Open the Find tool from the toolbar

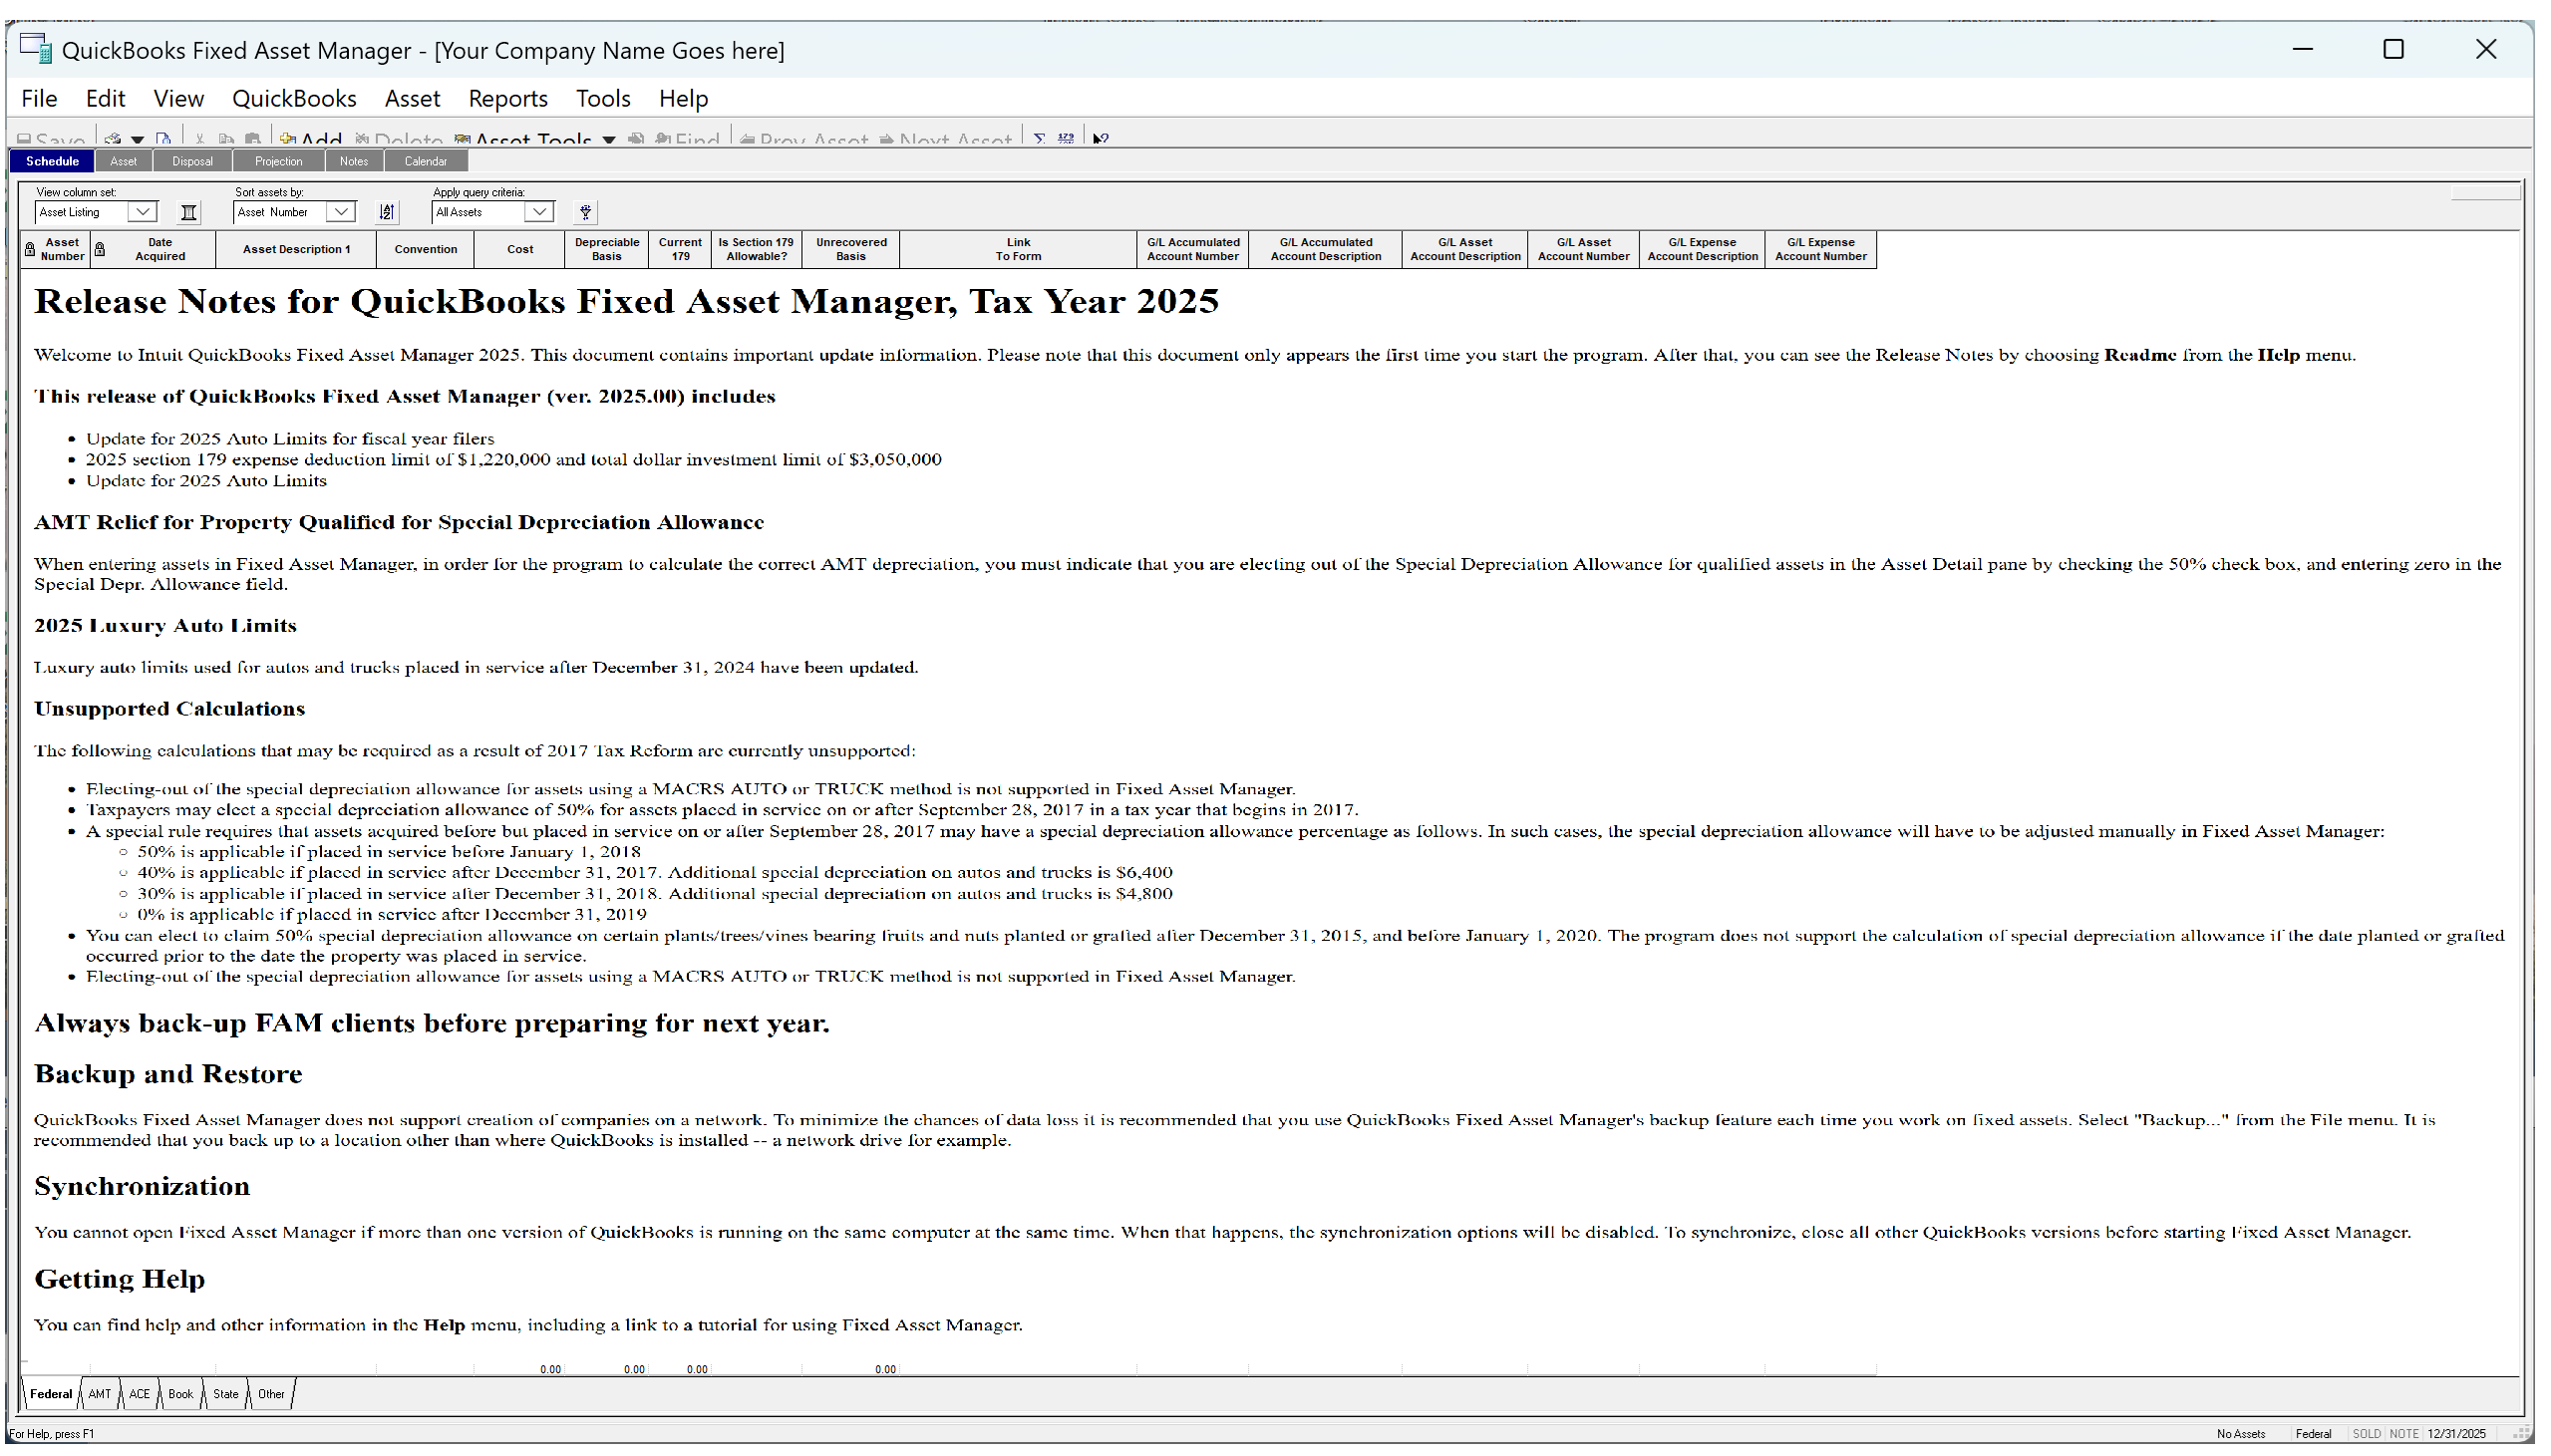coord(690,140)
